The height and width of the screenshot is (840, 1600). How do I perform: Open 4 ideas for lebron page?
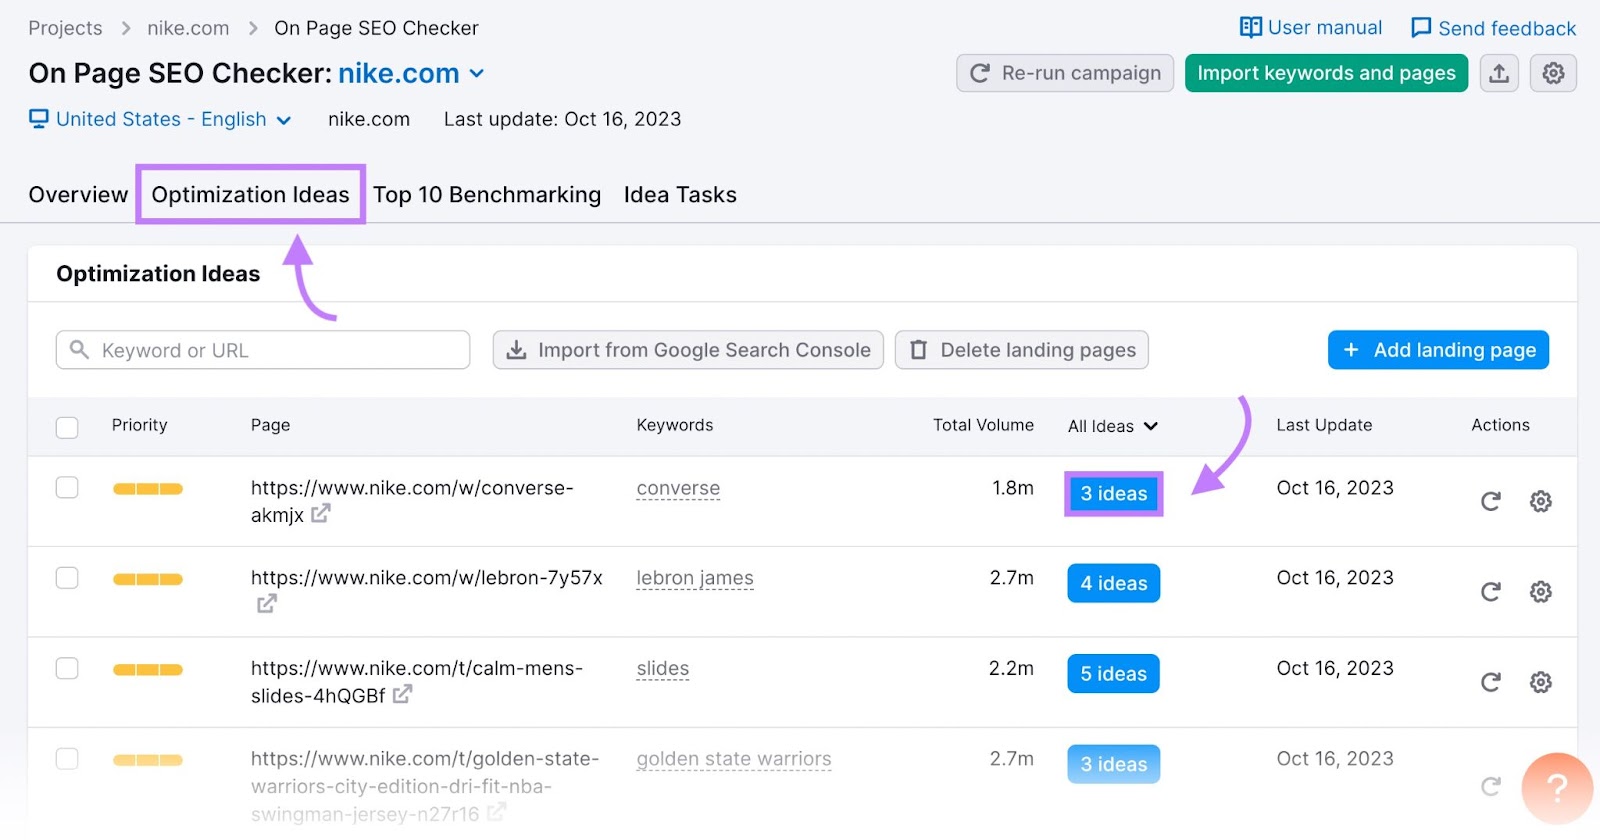(1113, 583)
